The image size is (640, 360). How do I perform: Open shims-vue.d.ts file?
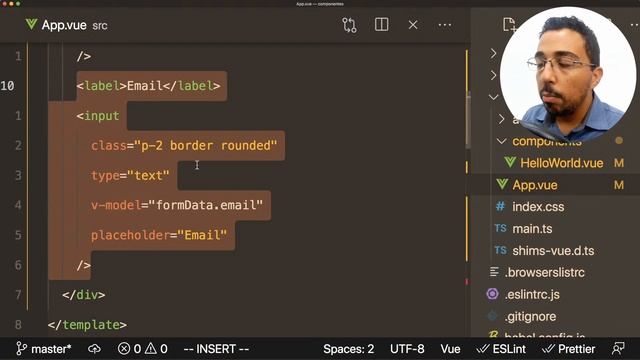[553, 251]
